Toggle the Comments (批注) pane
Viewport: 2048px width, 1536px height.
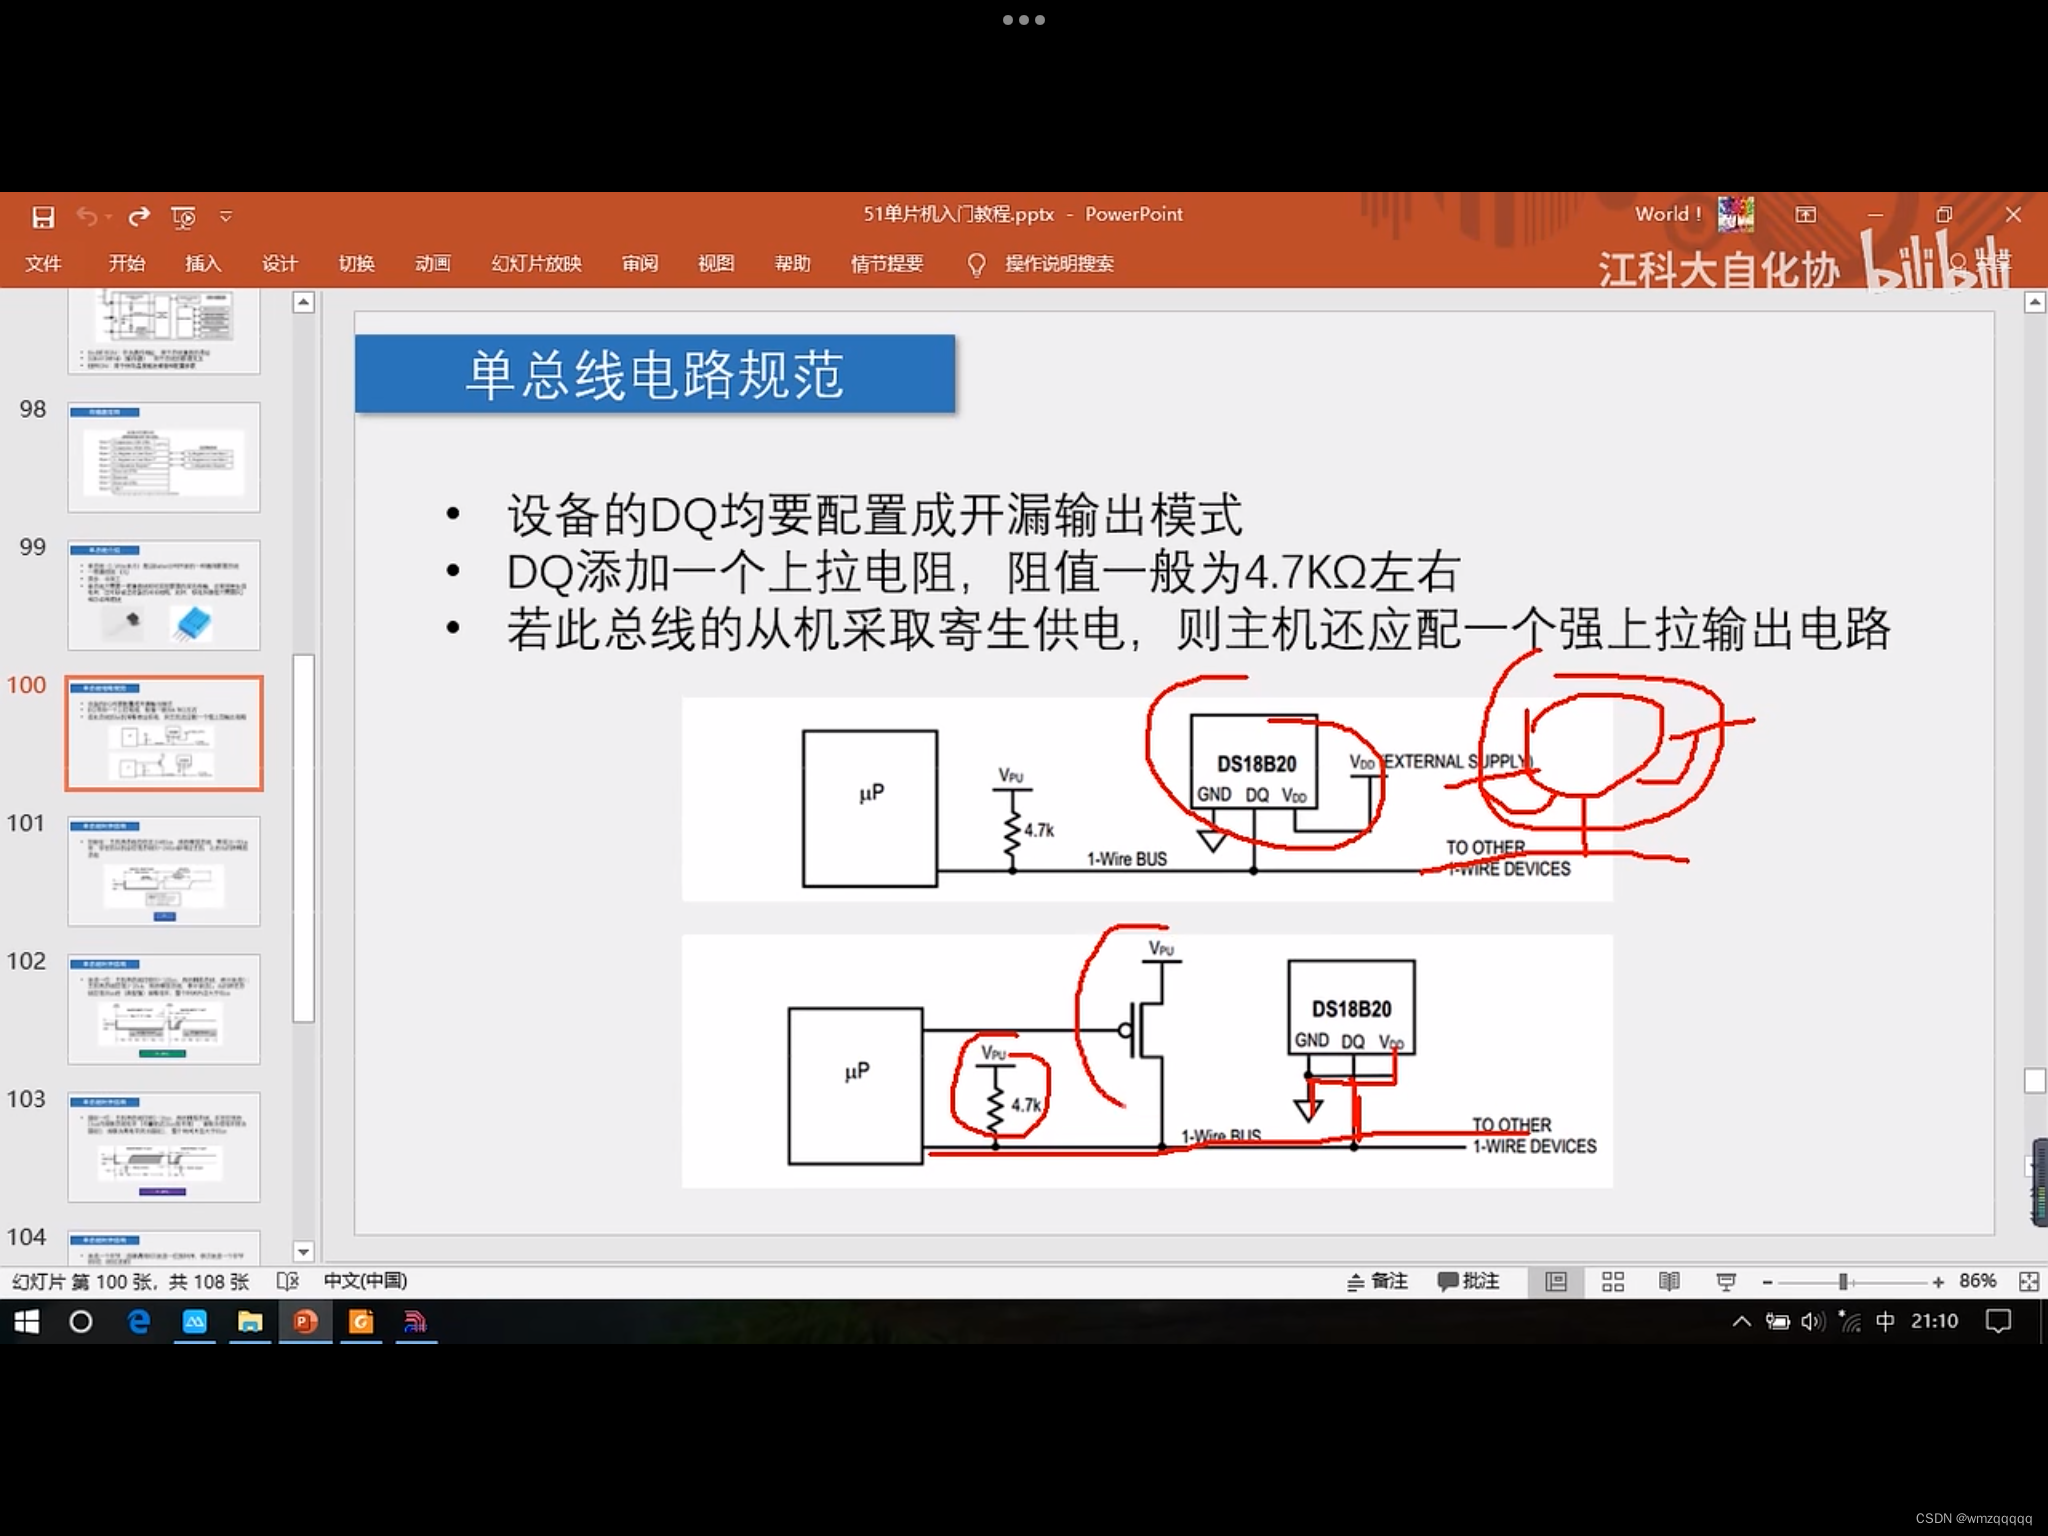coord(1468,1281)
